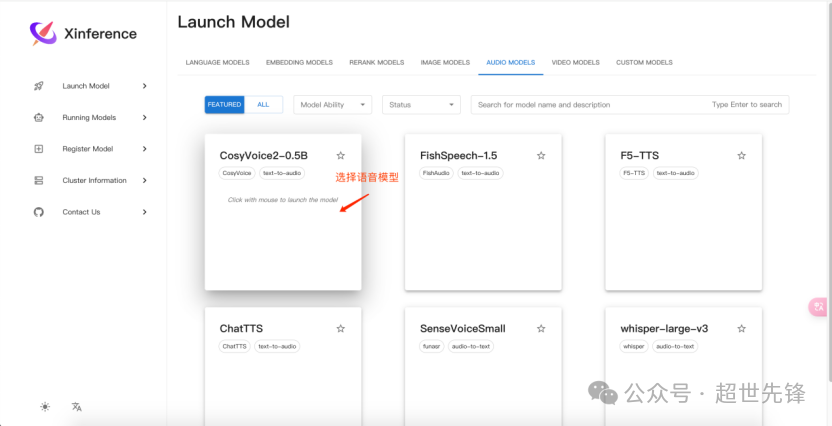Click the Register Model plus icon

[x=38, y=149]
